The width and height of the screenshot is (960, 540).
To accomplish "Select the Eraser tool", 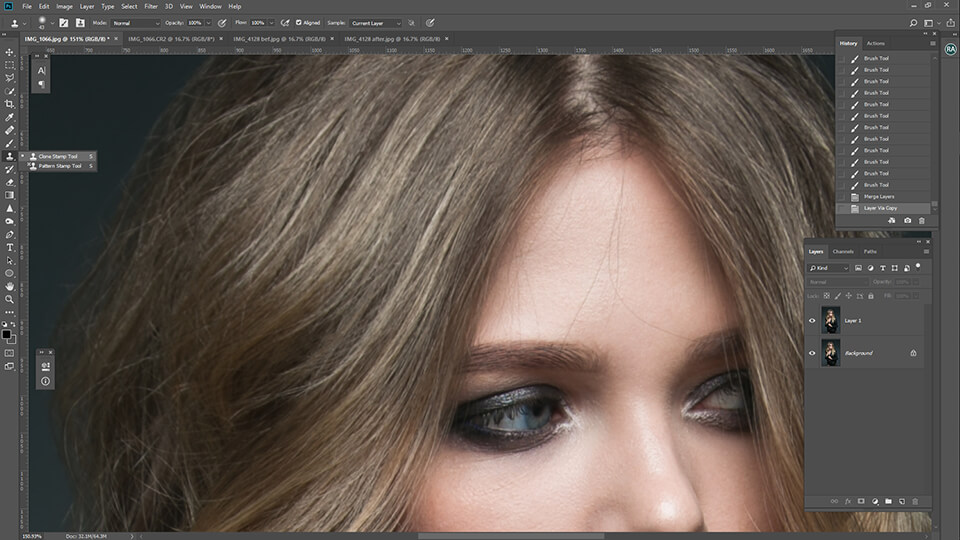I will [9, 182].
